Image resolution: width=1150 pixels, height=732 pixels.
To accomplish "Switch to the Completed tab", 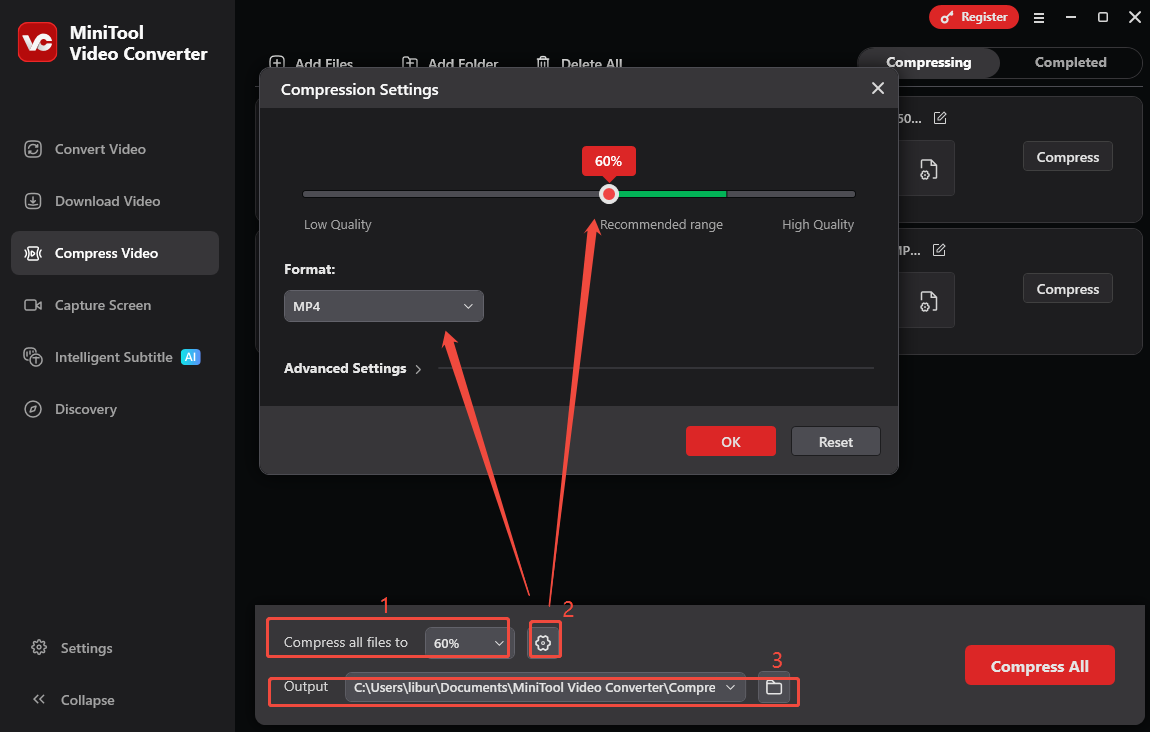I will 1070,62.
